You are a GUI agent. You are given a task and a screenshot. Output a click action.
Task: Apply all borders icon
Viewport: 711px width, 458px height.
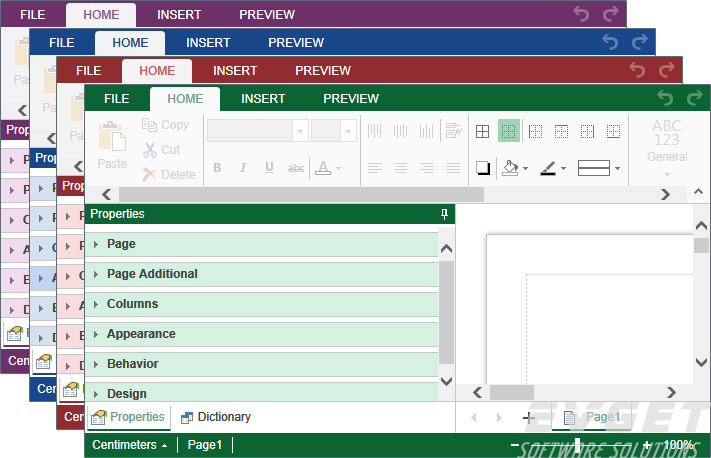tap(482, 132)
